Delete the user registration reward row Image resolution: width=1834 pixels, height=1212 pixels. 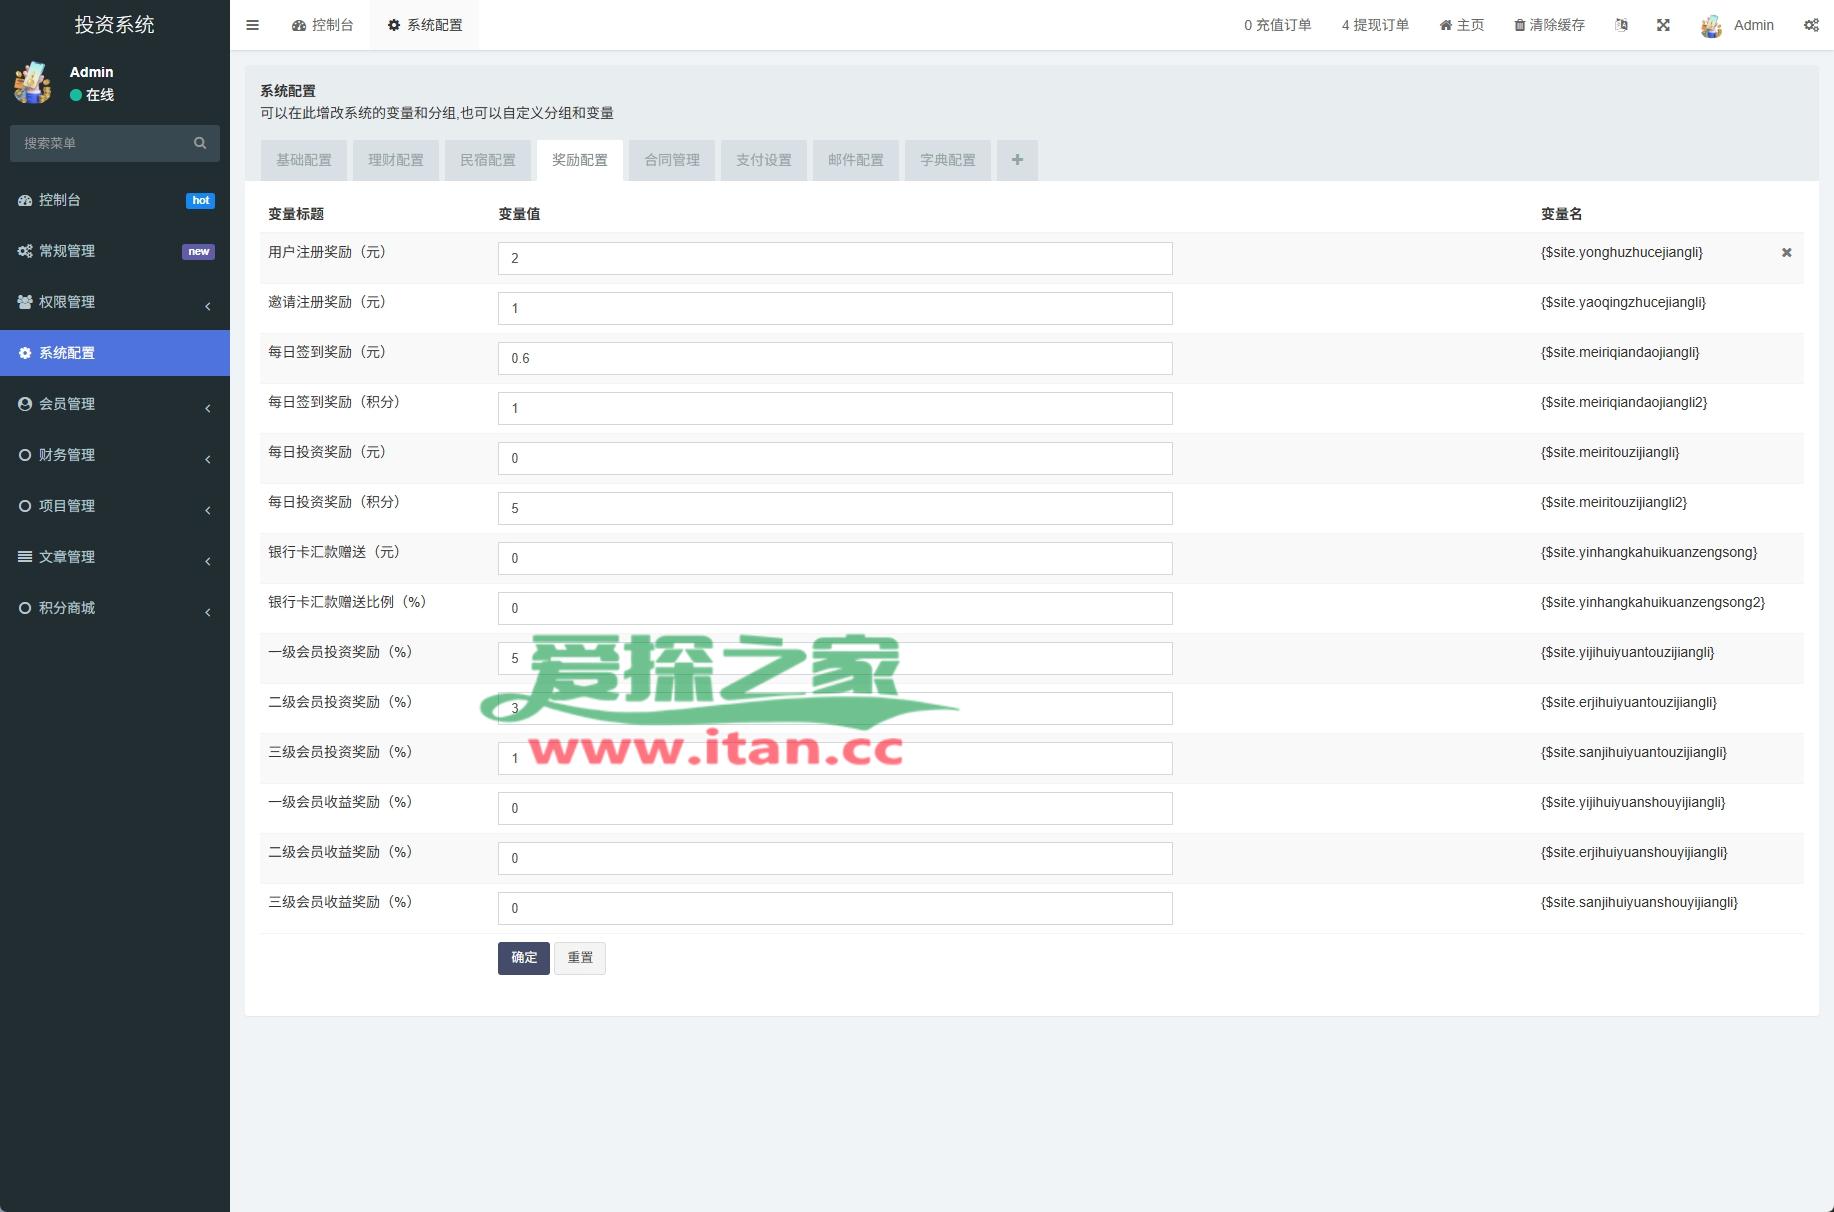(x=1786, y=253)
